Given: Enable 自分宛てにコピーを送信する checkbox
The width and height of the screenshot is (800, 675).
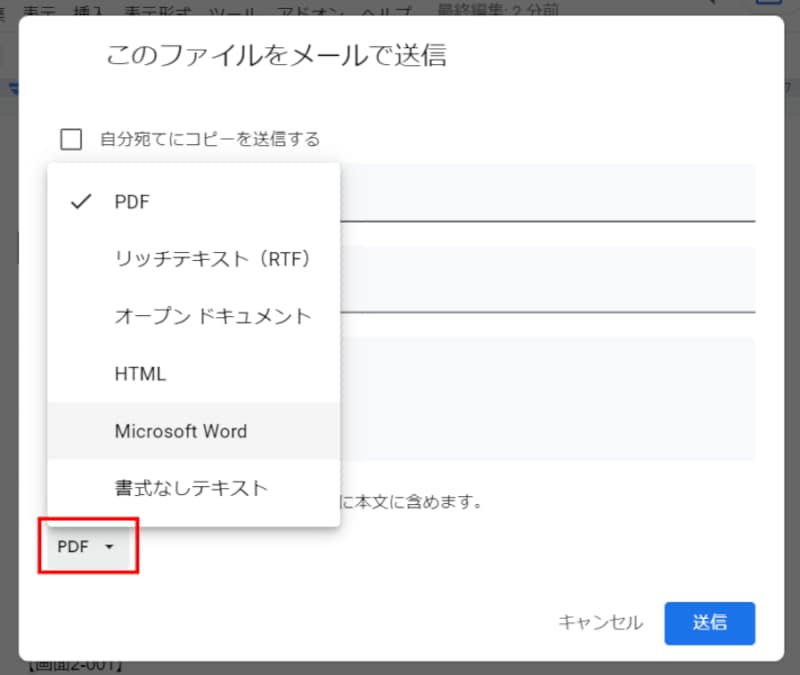Looking at the screenshot, I should coord(70,139).
